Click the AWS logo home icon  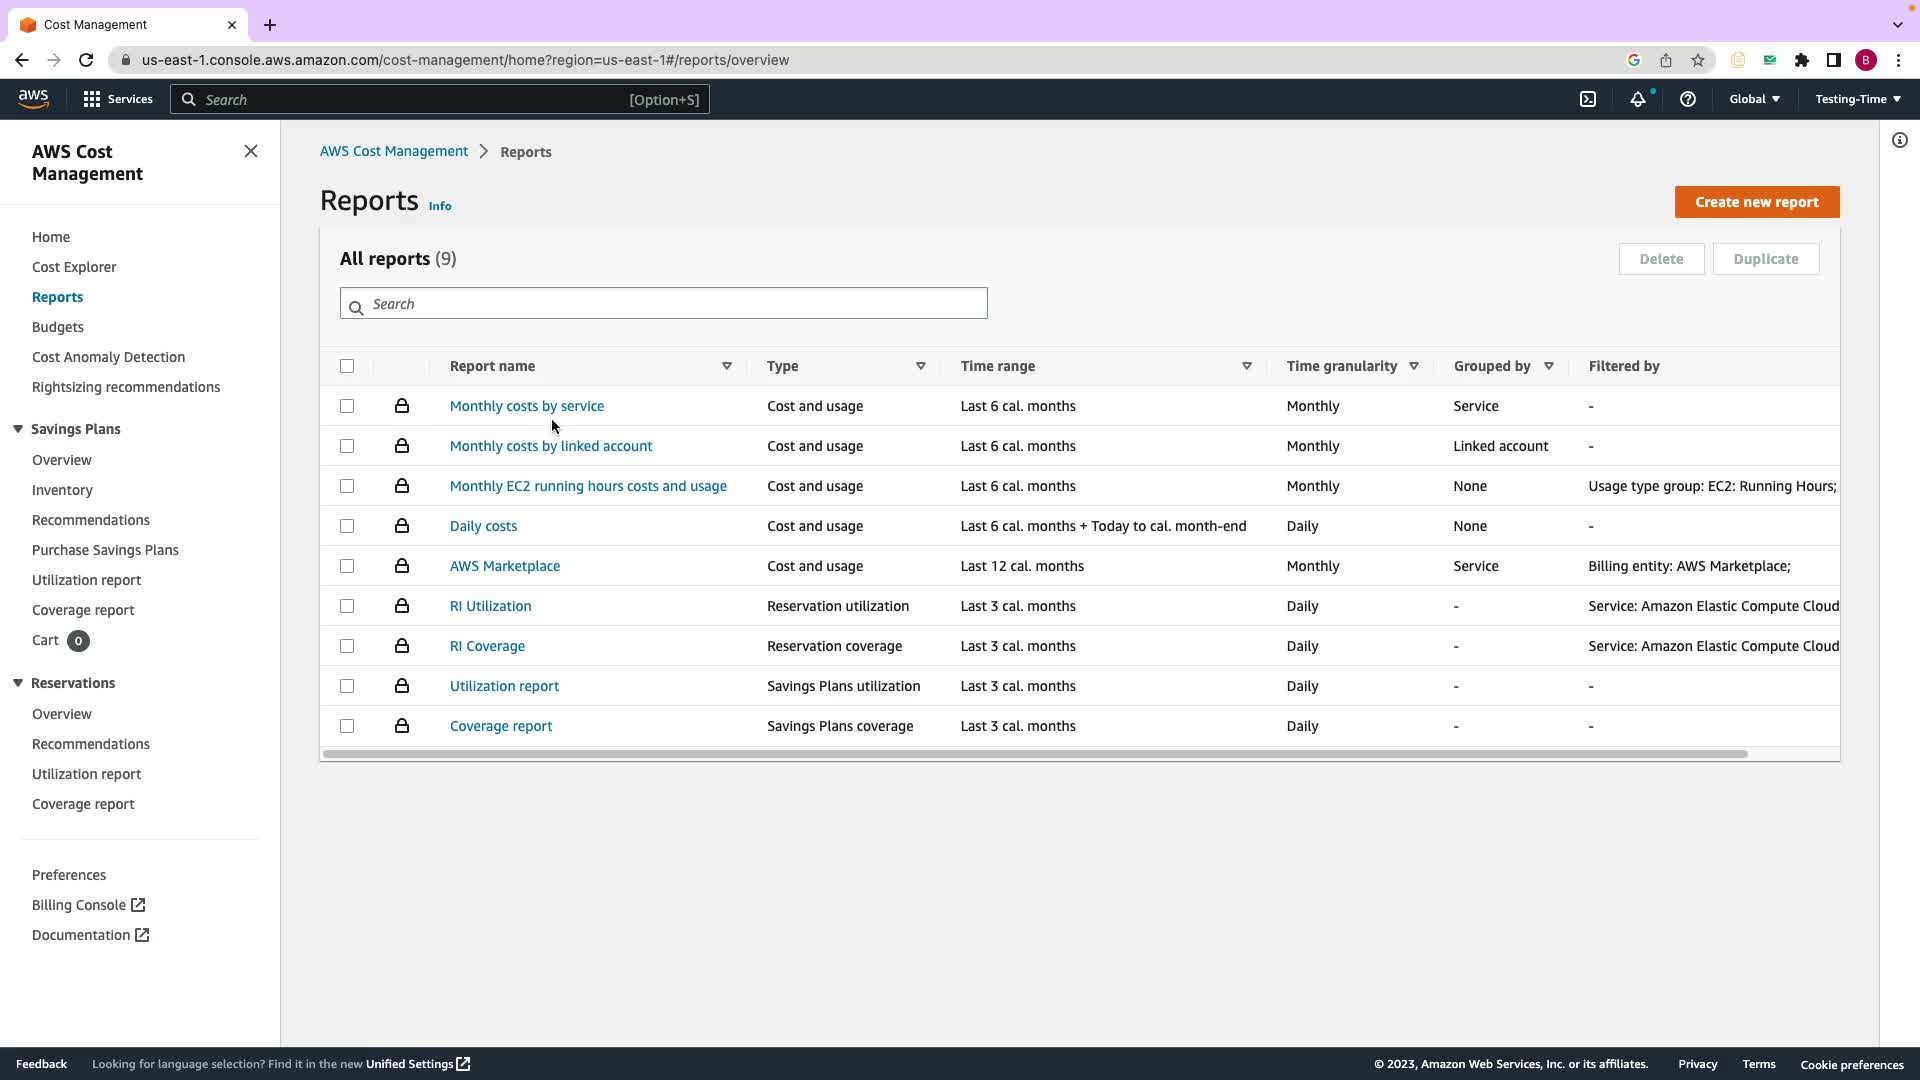(33, 98)
